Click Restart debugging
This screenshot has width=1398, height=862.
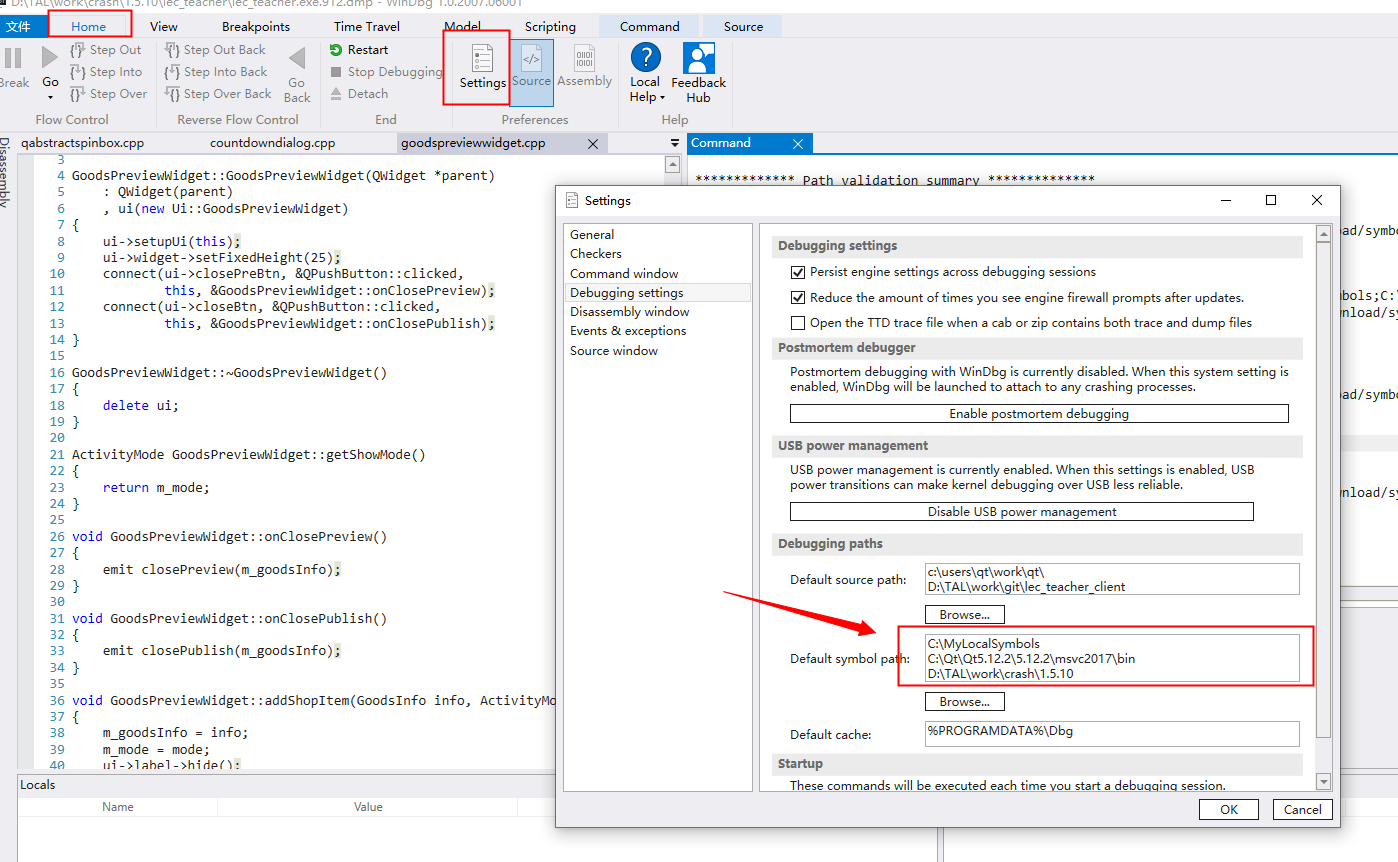click(x=359, y=50)
